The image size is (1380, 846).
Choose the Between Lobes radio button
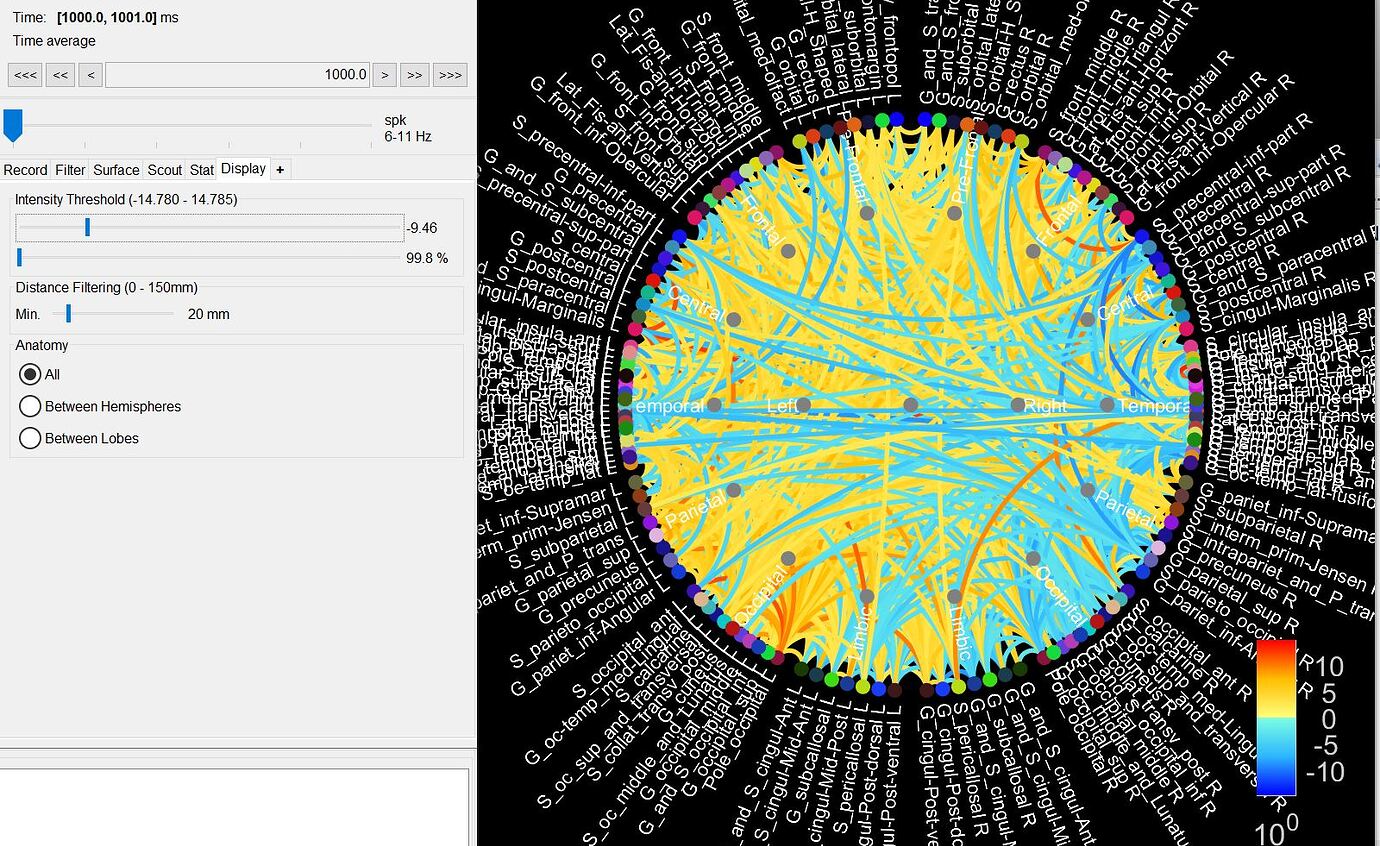[30, 438]
